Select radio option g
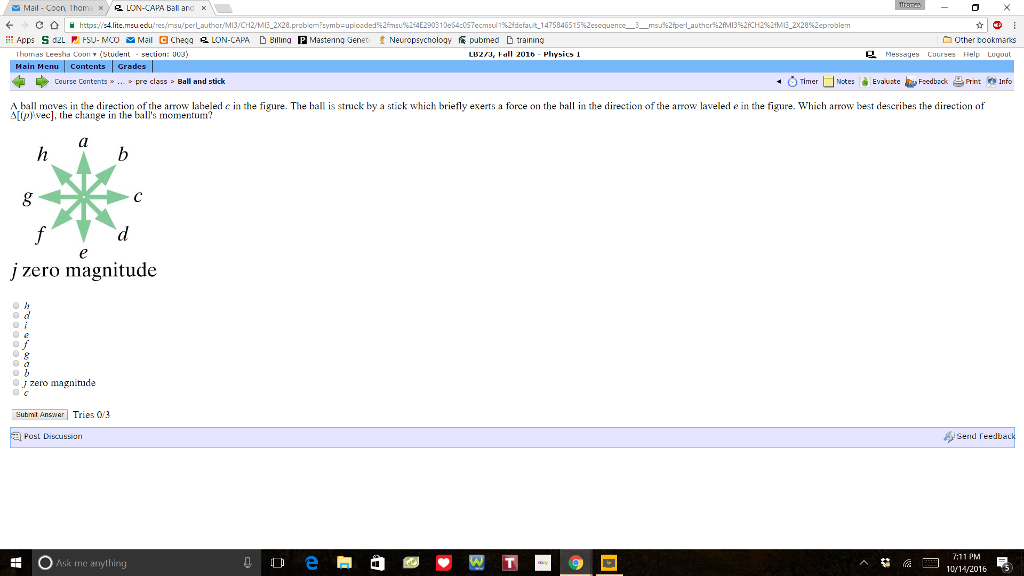Screen dimensions: 1024x576 (16, 353)
